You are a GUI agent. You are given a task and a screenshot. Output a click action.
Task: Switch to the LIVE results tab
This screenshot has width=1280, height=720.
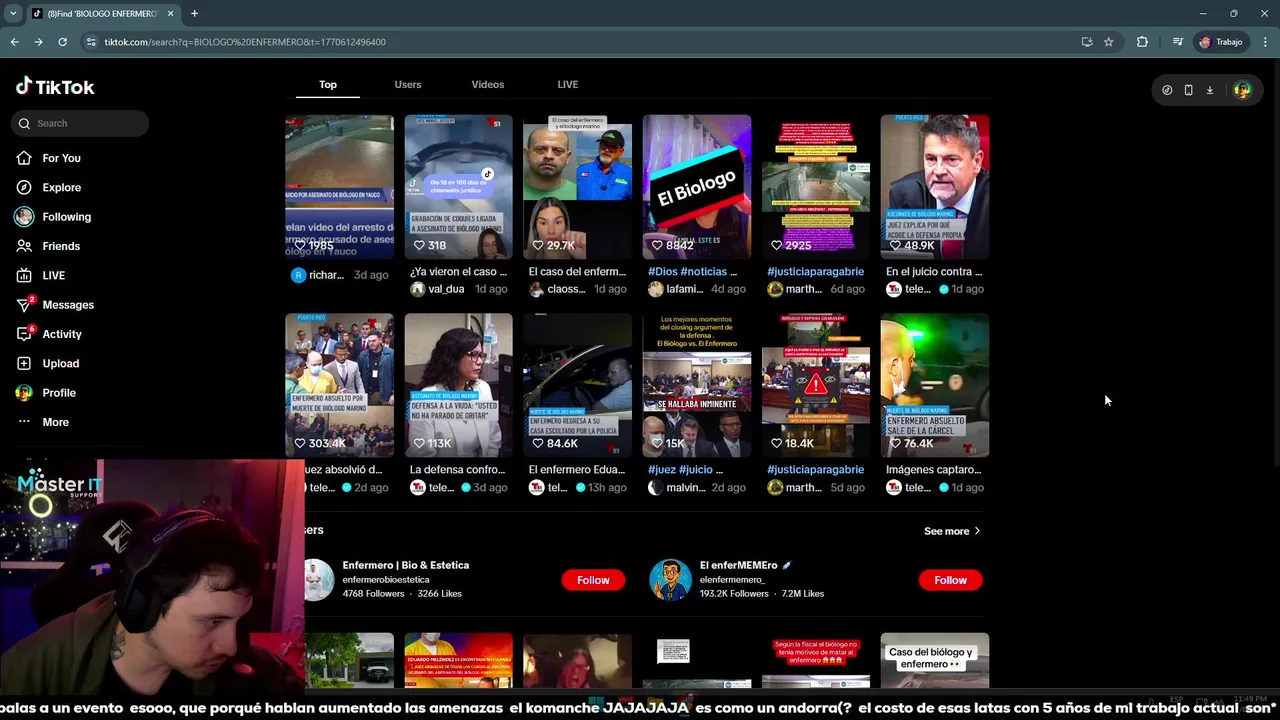point(568,84)
